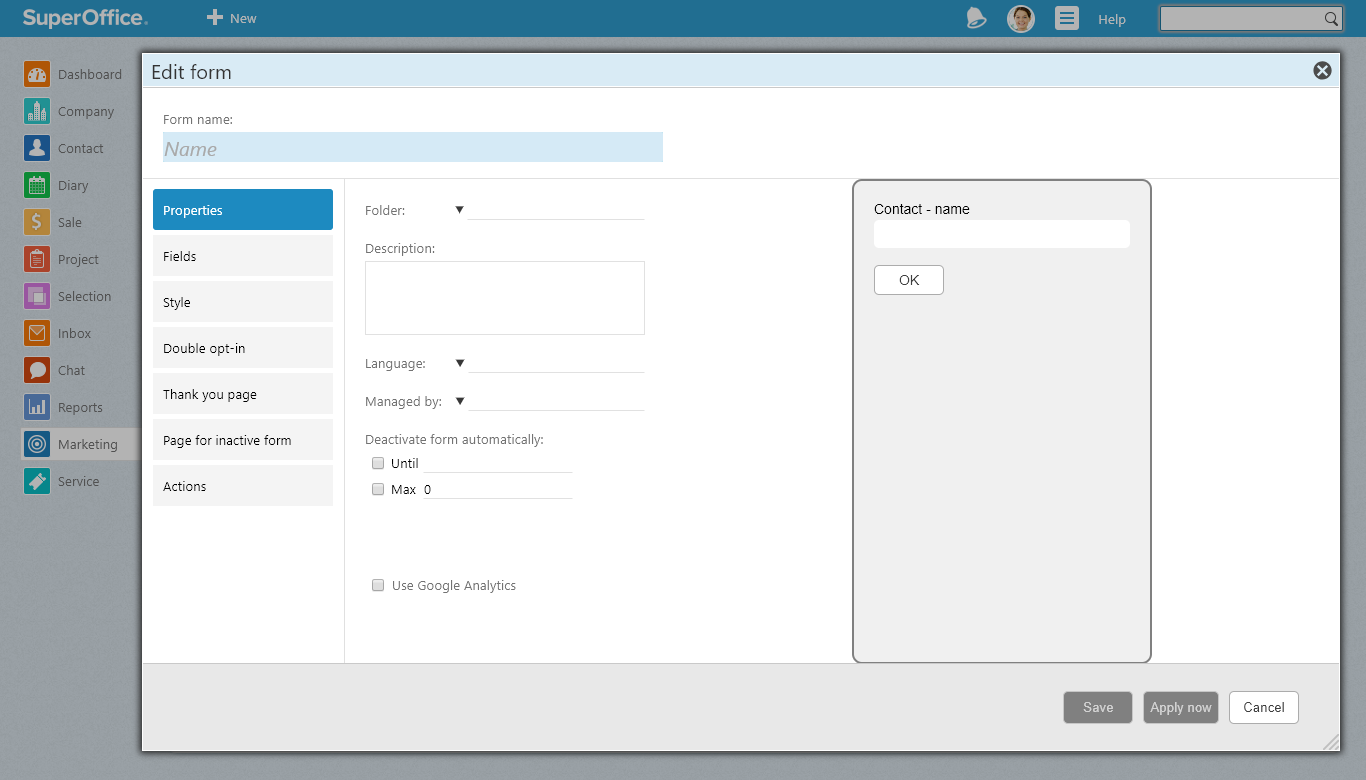Open the Help link
This screenshot has height=780, width=1366.
point(1112,19)
